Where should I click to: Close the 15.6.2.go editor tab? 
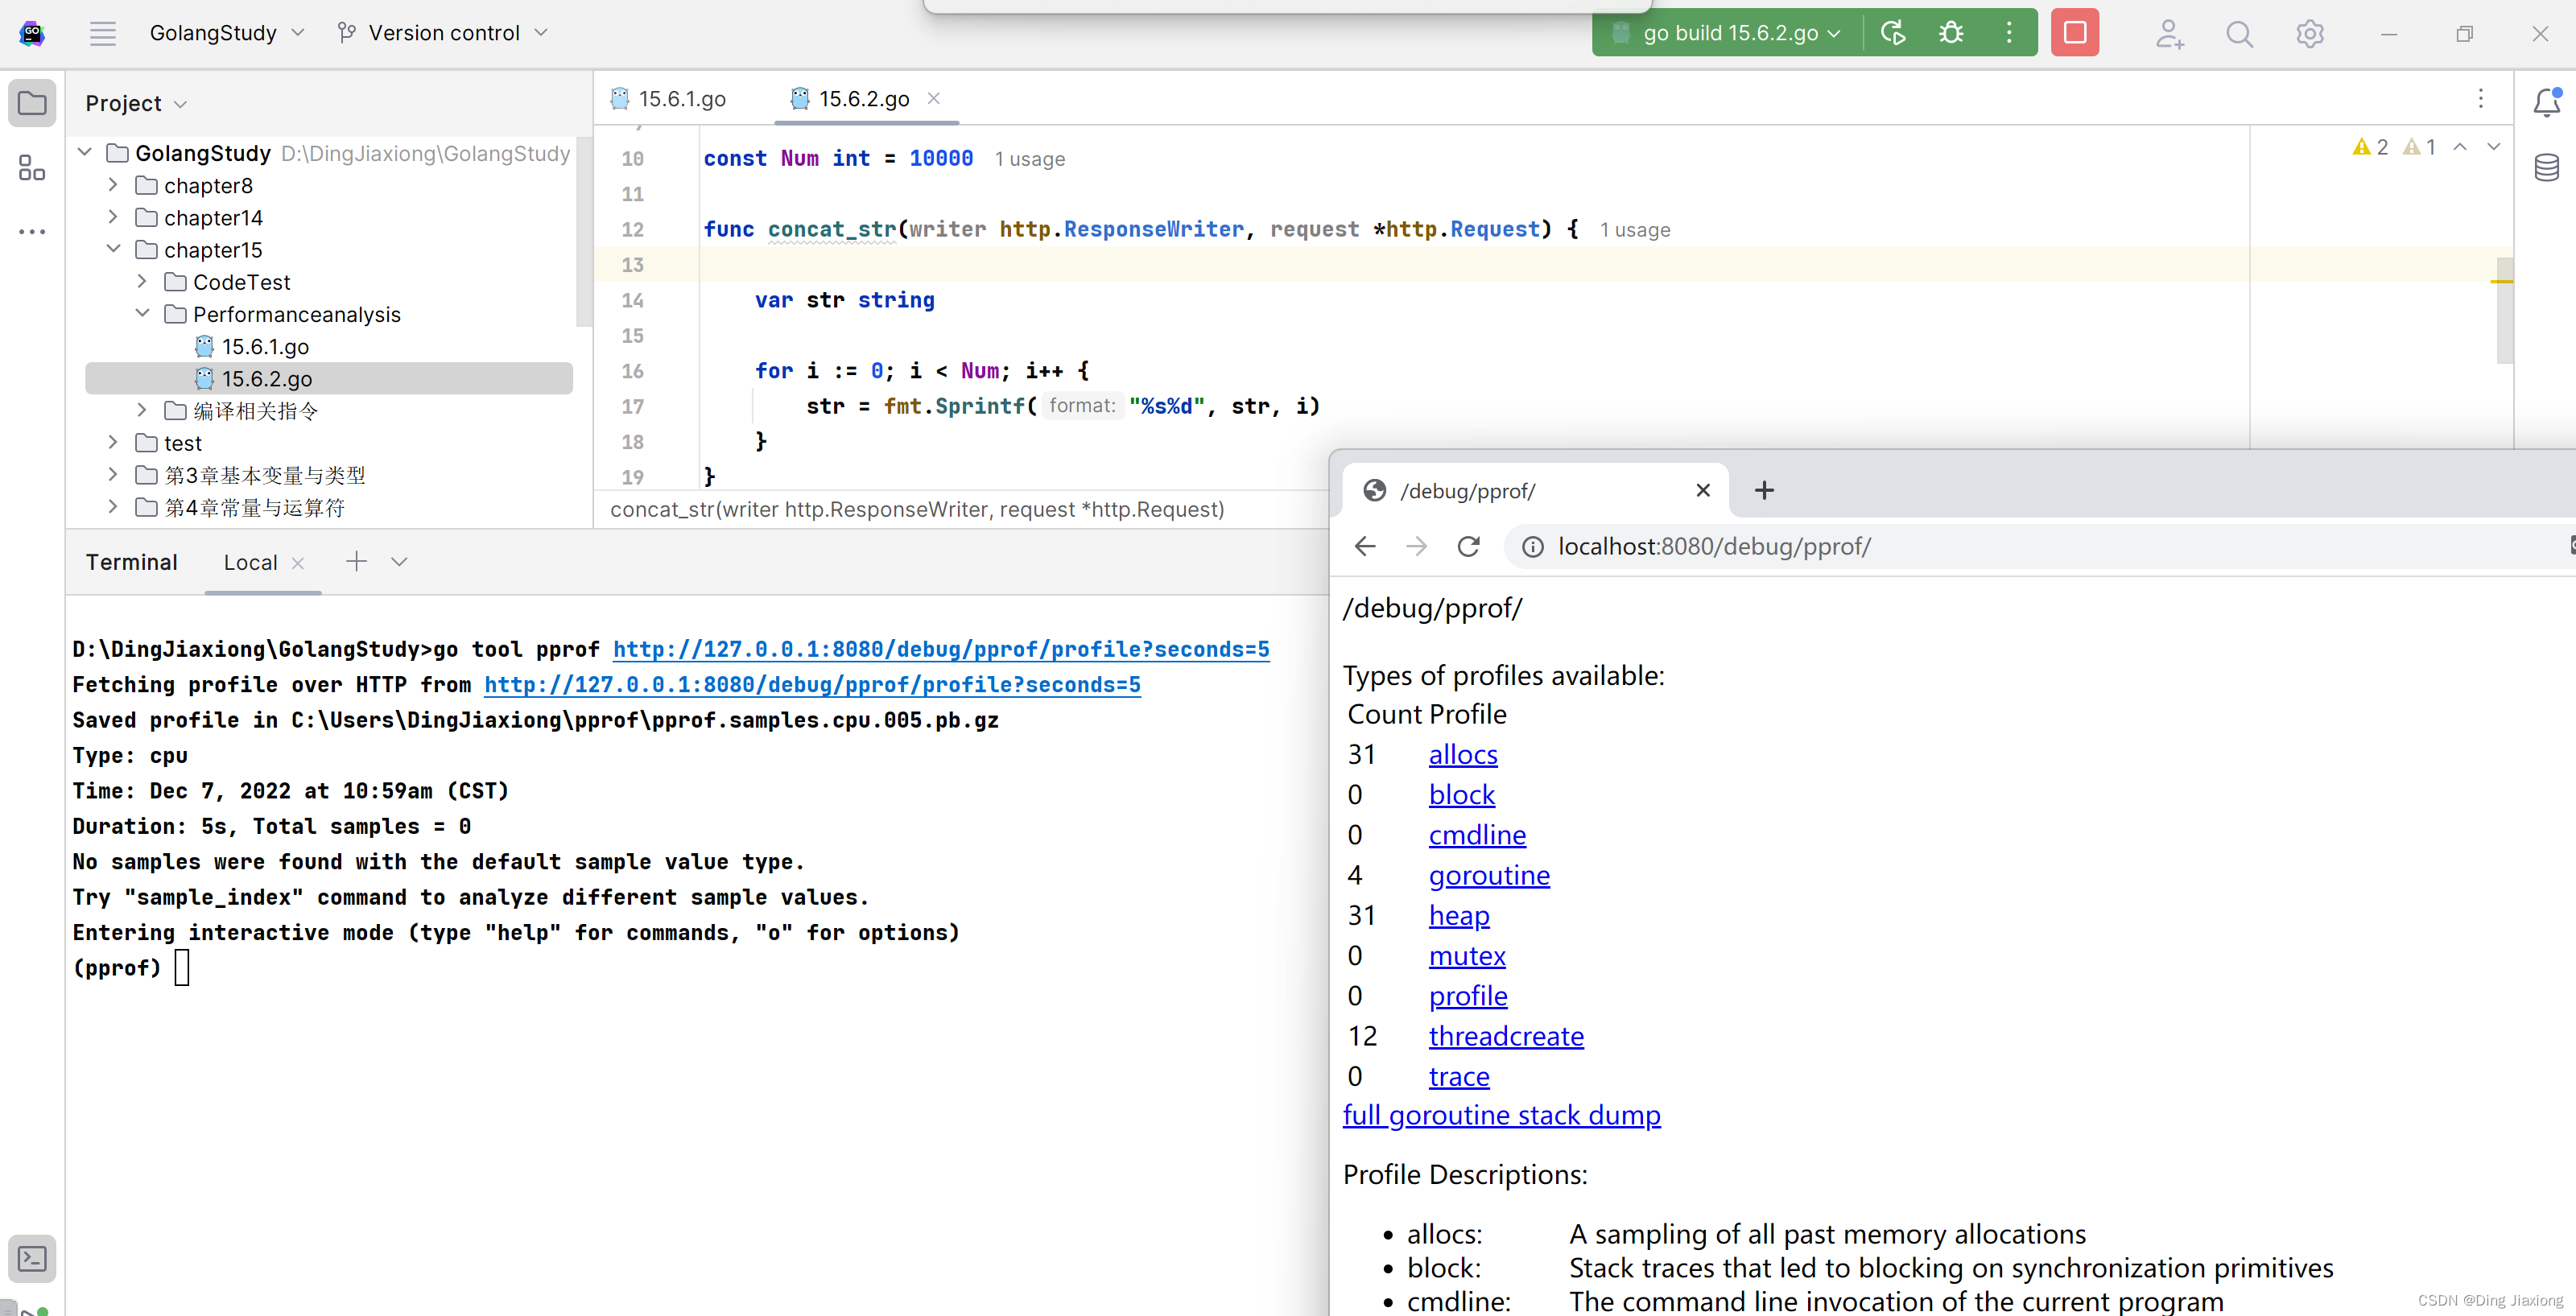click(x=934, y=98)
